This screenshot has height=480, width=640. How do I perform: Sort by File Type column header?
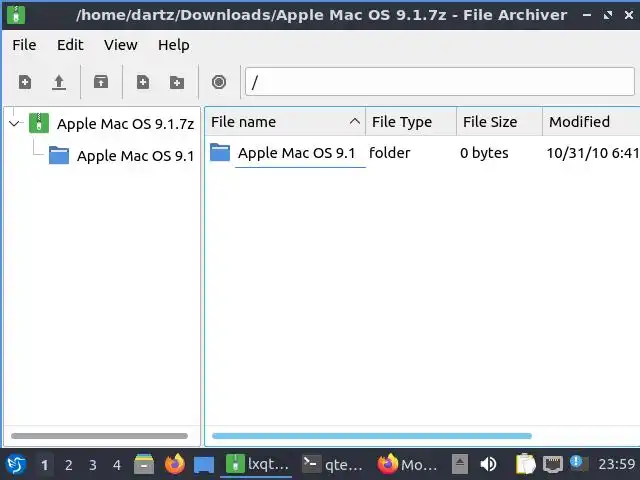point(411,122)
